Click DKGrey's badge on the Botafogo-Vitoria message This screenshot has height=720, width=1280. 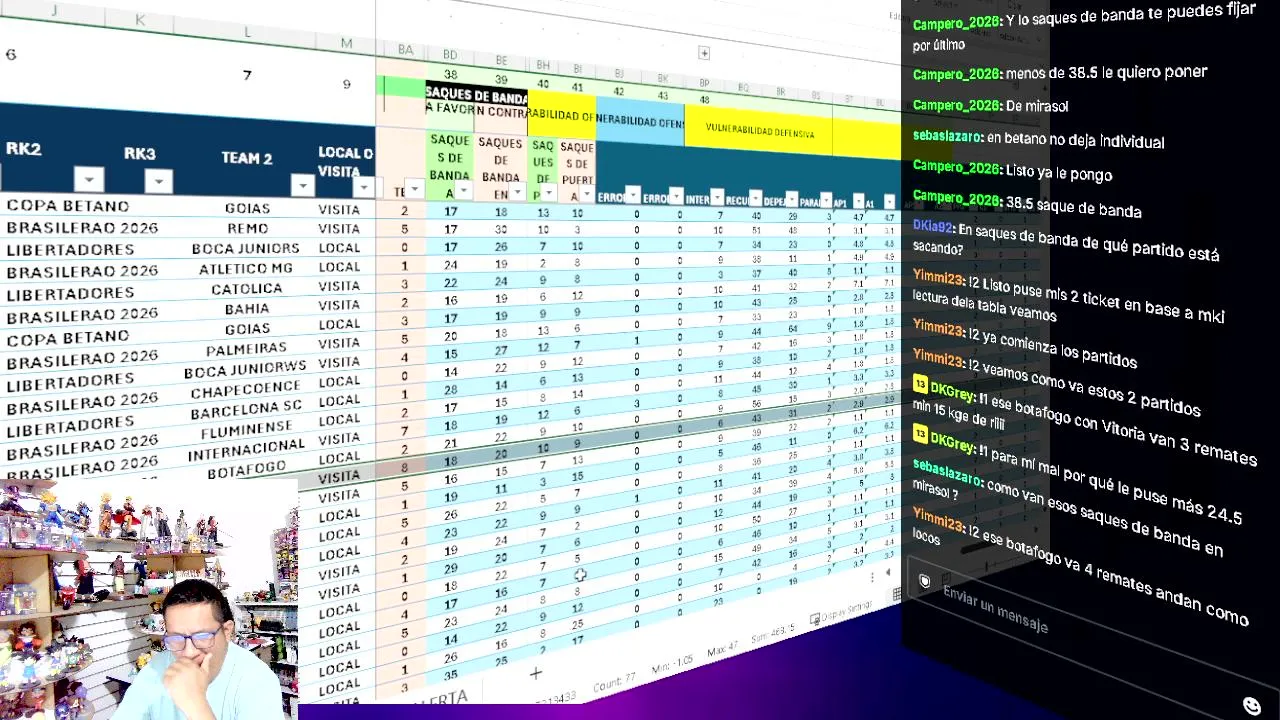tap(919, 383)
